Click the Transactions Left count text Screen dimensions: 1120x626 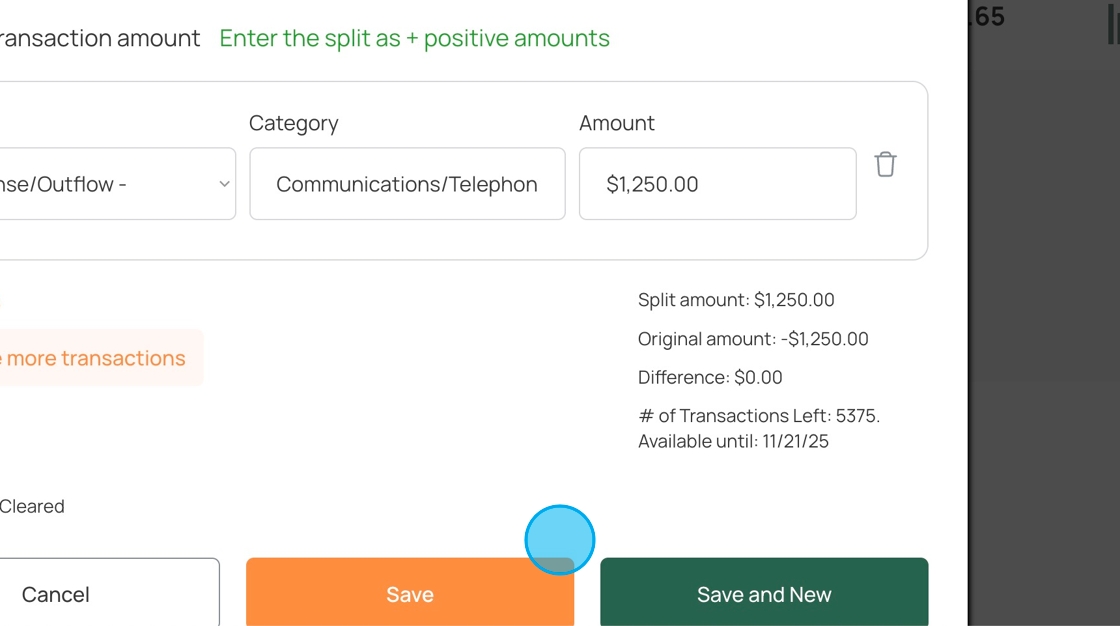[x=759, y=416]
